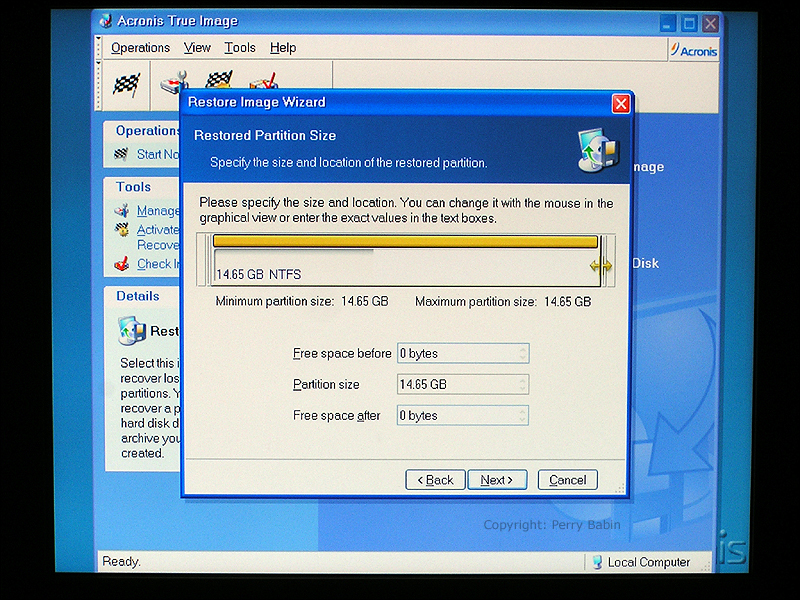Image resolution: width=800 pixels, height=600 pixels.
Task: Open the Help menu
Action: pyautogui.click(x=283, y=48)
